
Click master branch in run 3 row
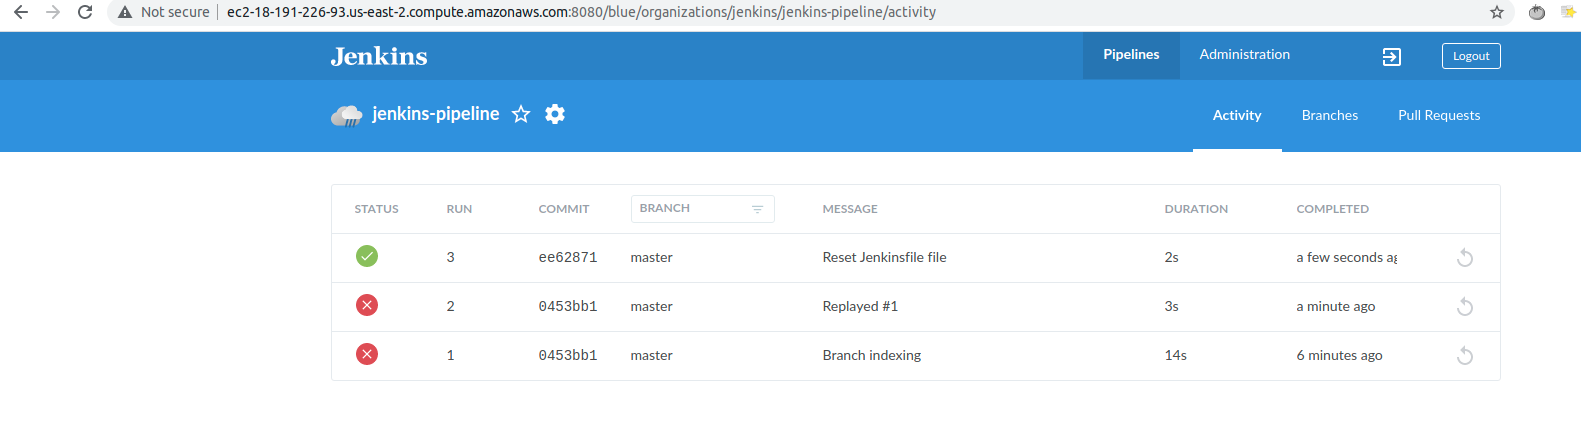click(x=652, y=257)
